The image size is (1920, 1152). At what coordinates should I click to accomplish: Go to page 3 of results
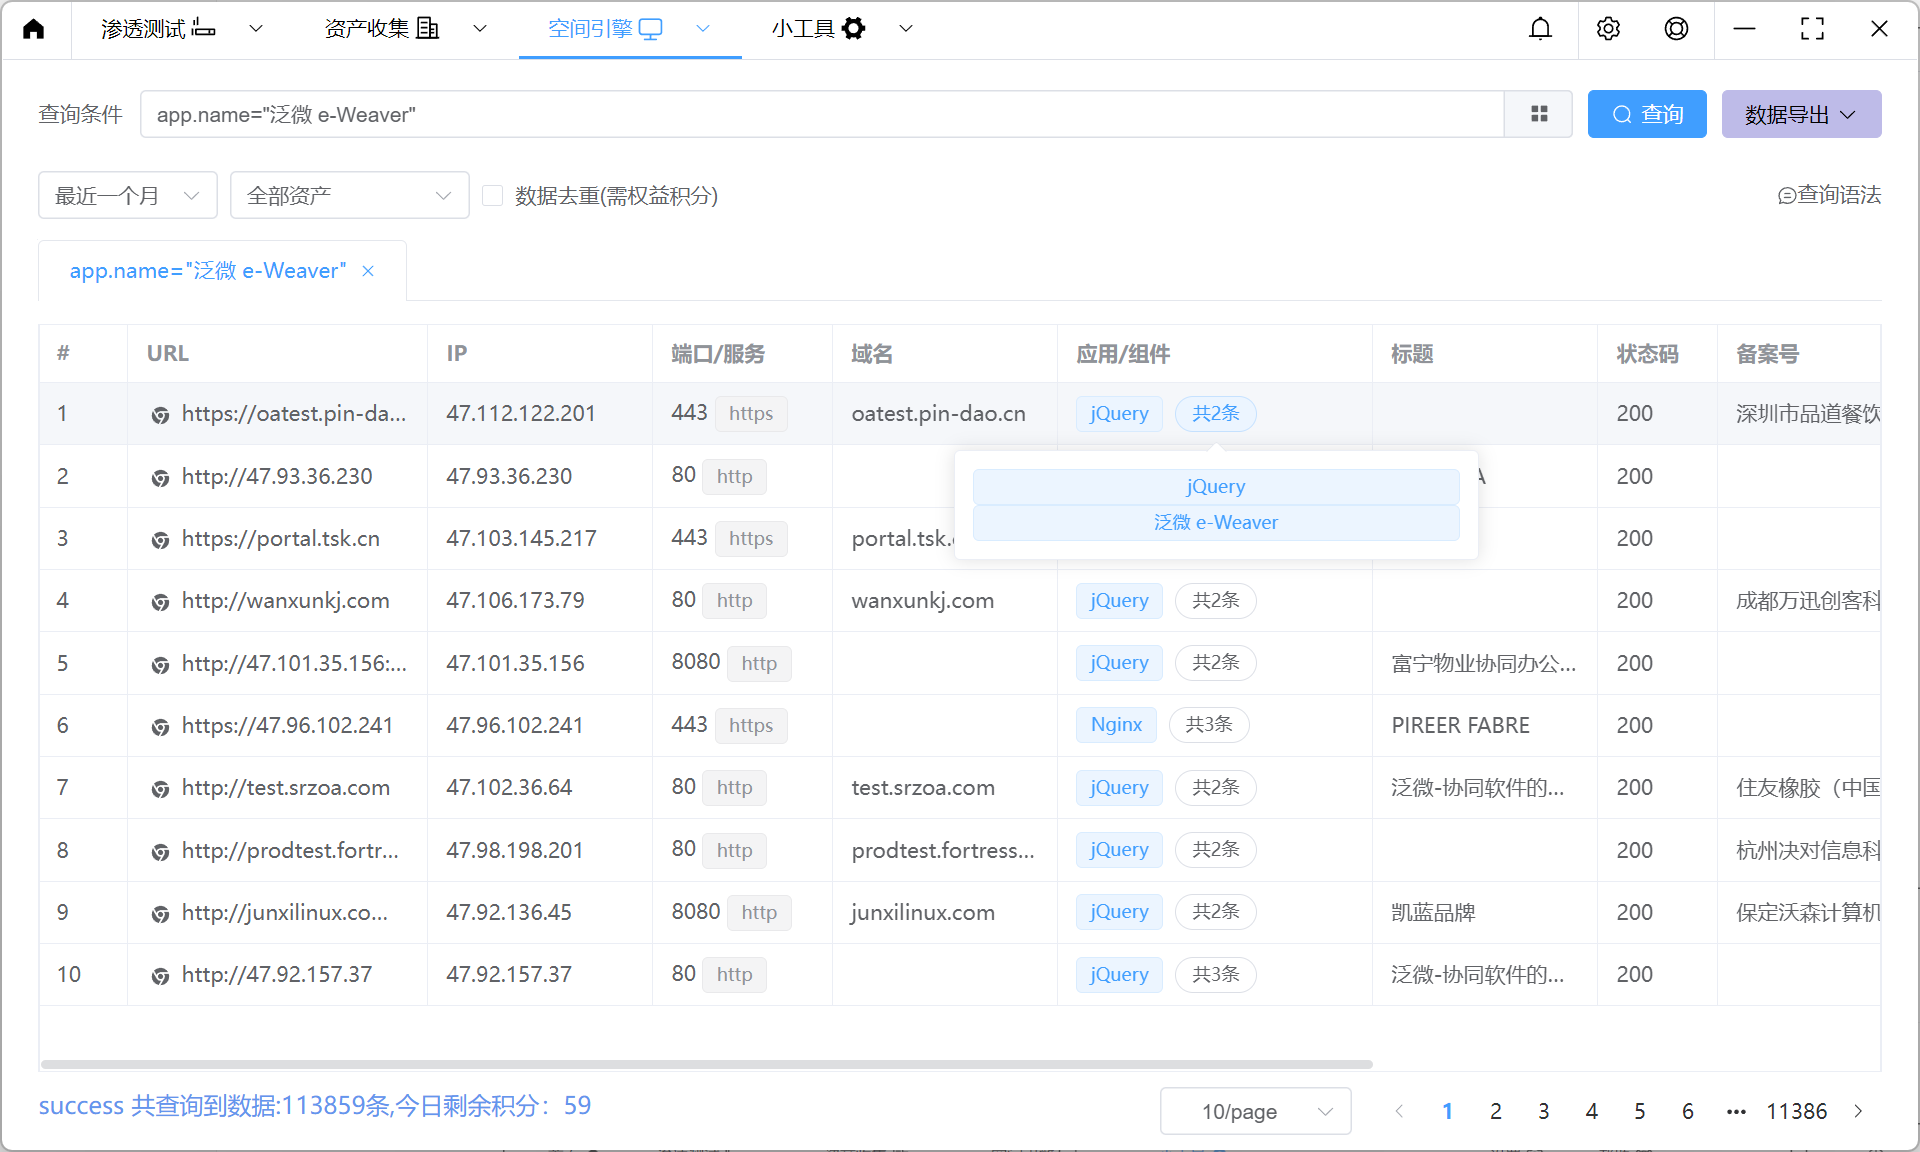pyautogui.click(x=1543, y=1111)
